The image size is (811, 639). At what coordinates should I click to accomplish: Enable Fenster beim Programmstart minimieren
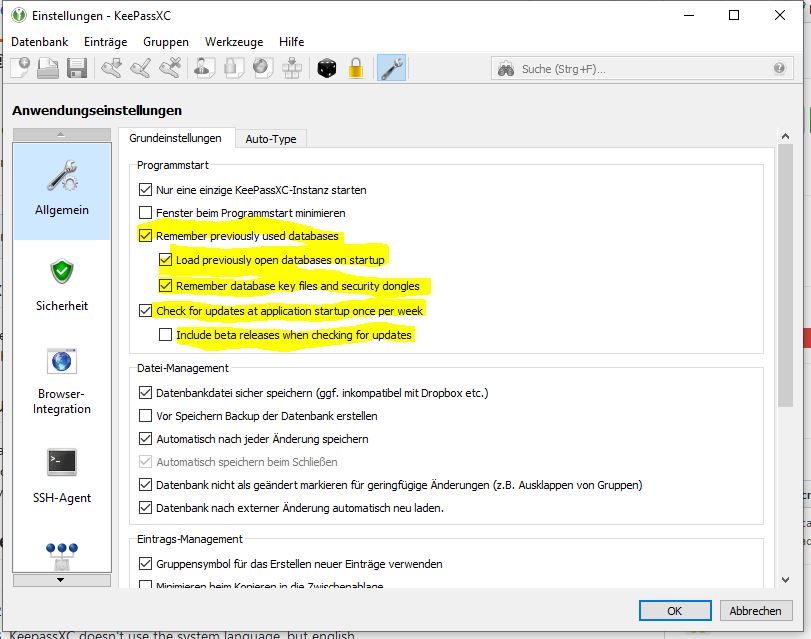click(145, 213)
